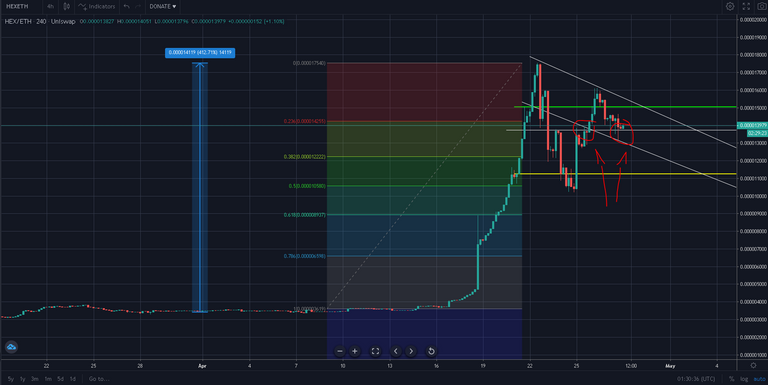Click the +1.10% change value in legend
This screenshot has height=385, width=768.
tap(274, 22)
